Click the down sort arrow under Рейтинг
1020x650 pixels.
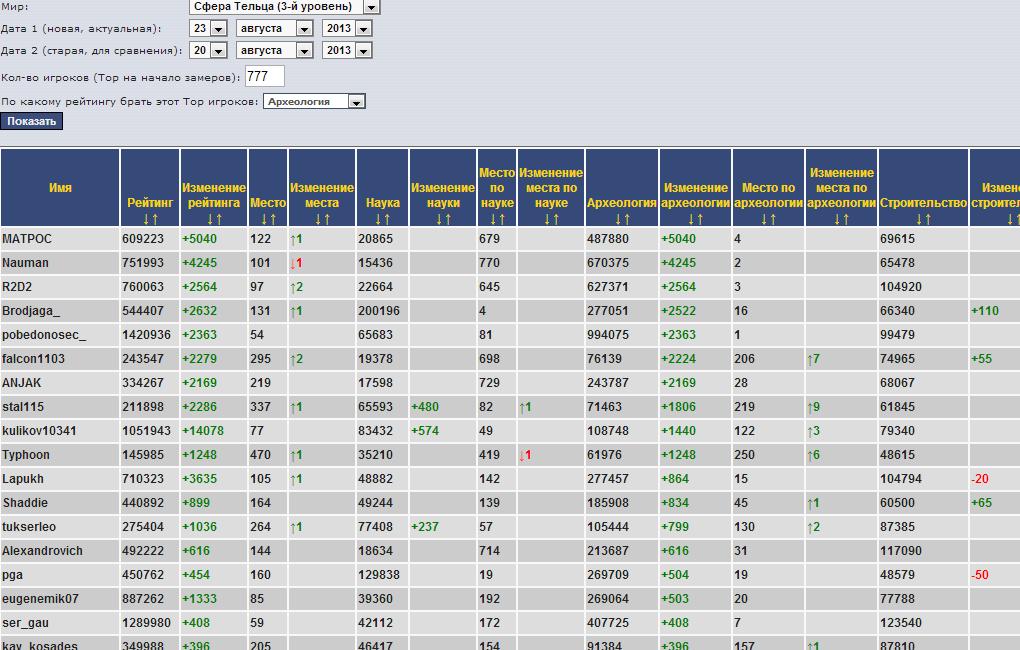click(x=145, y=219)
